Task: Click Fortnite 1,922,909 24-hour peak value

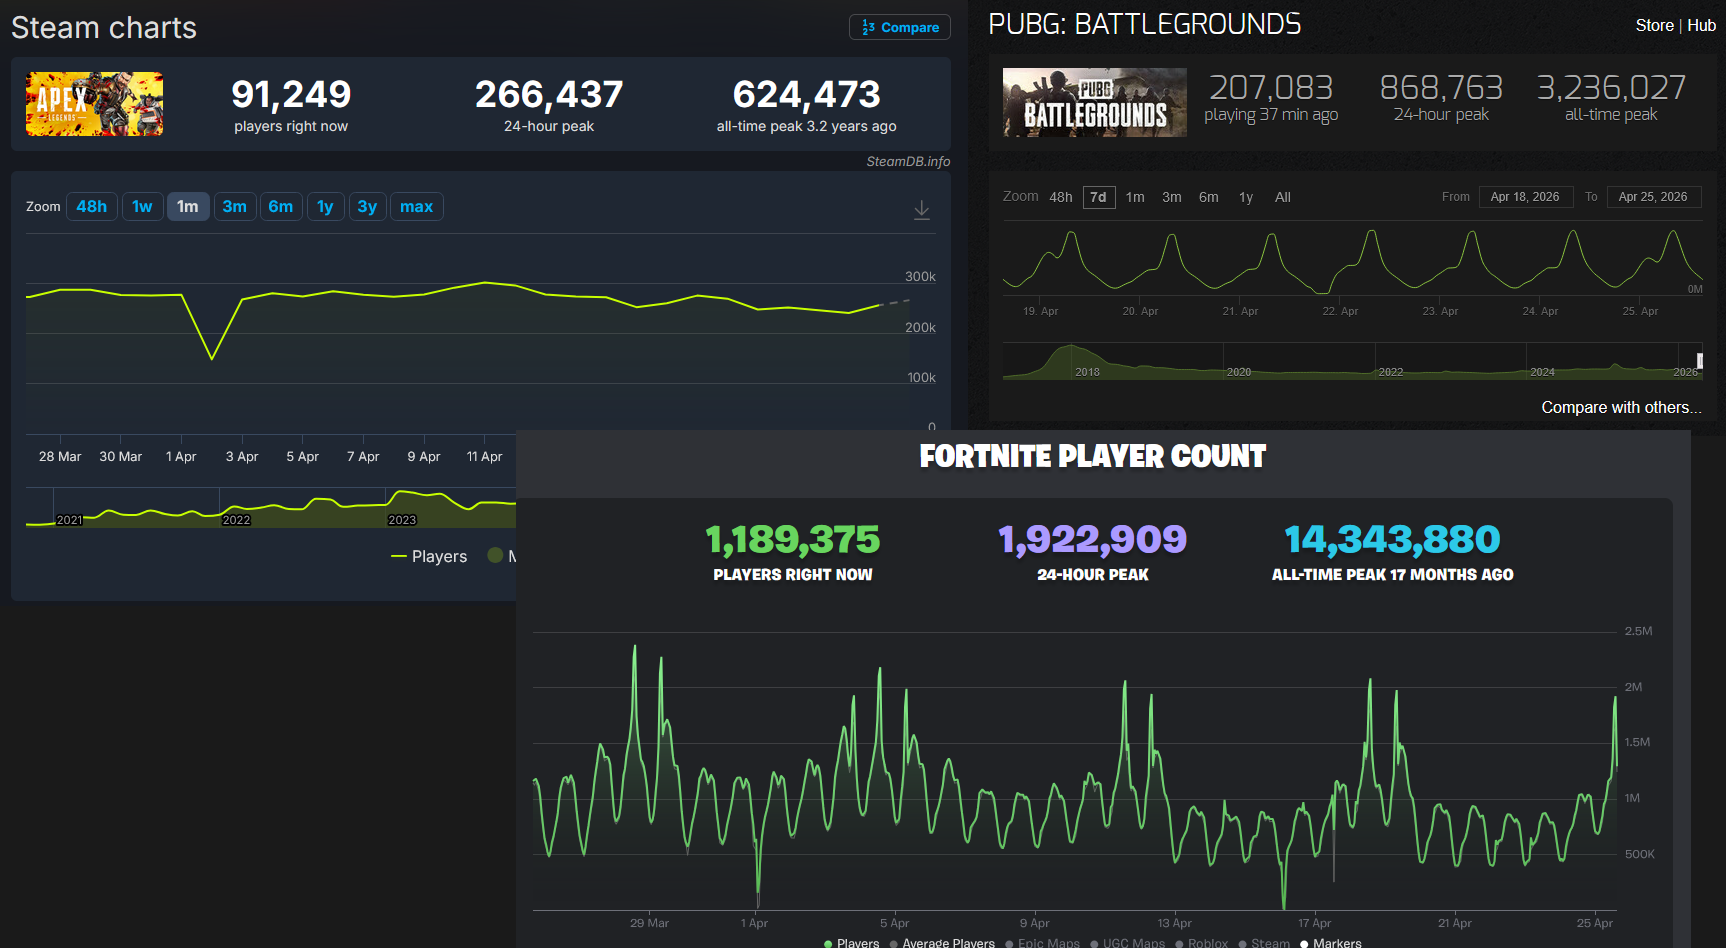Action: (1093, 540)
